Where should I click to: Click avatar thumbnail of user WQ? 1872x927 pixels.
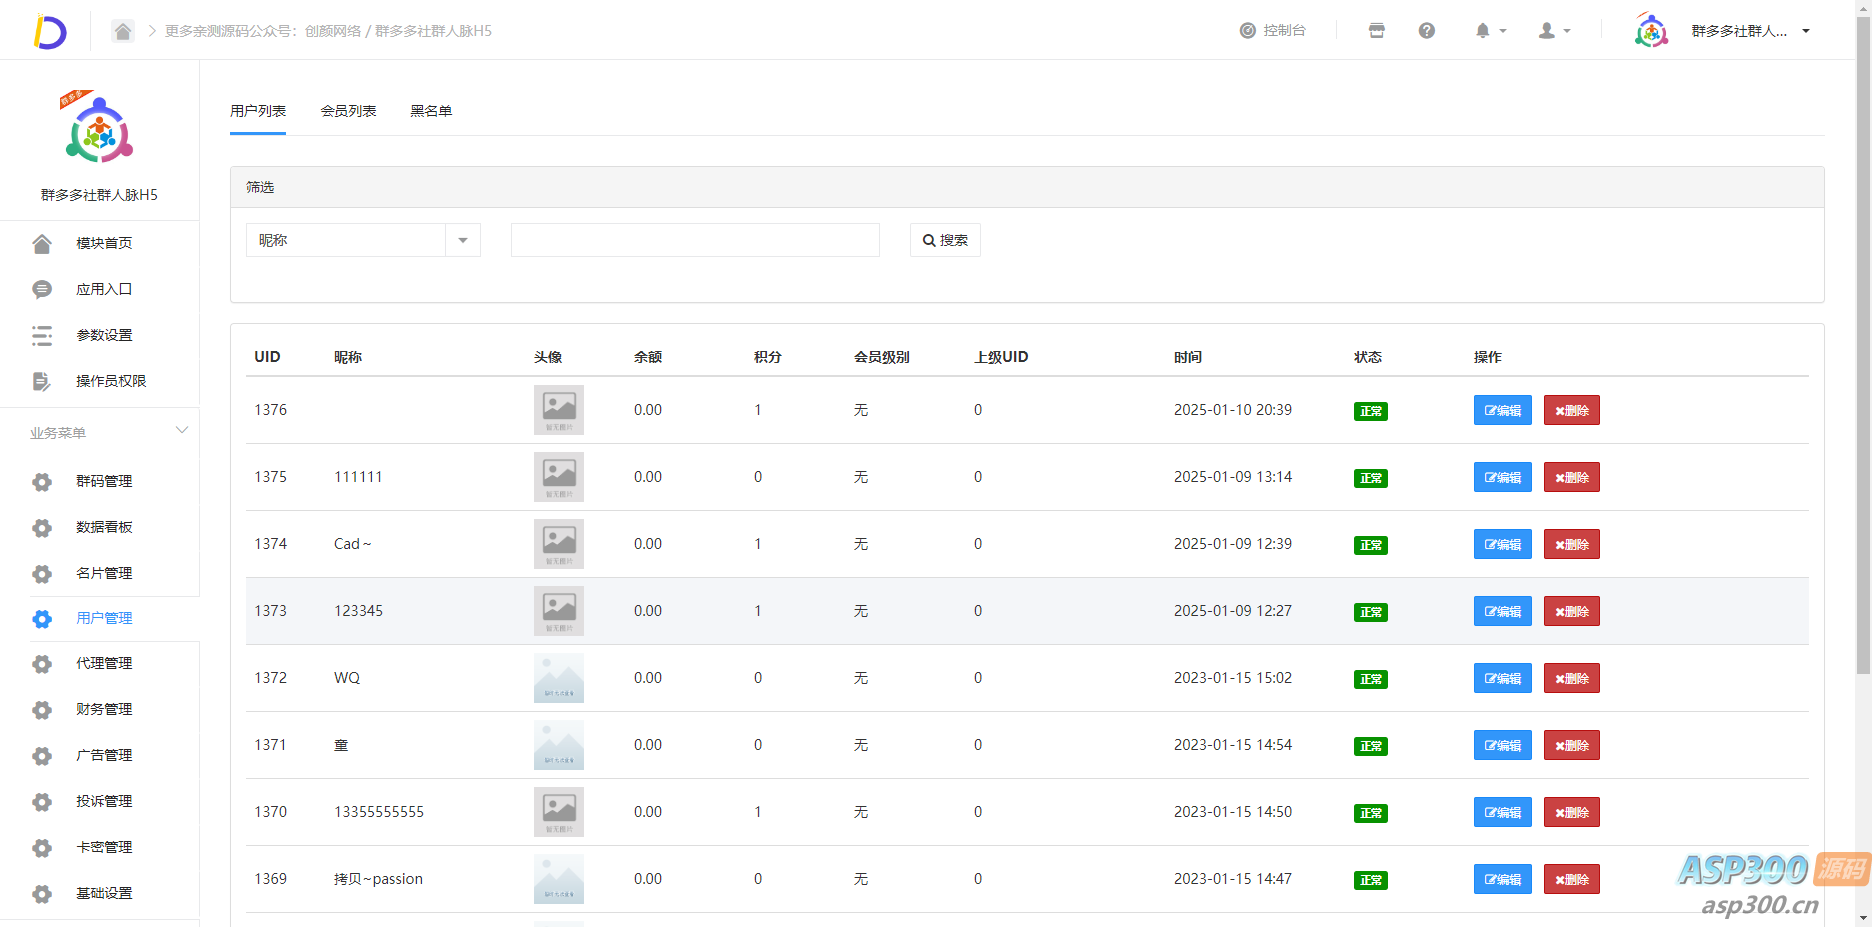(x=558, y=678)
